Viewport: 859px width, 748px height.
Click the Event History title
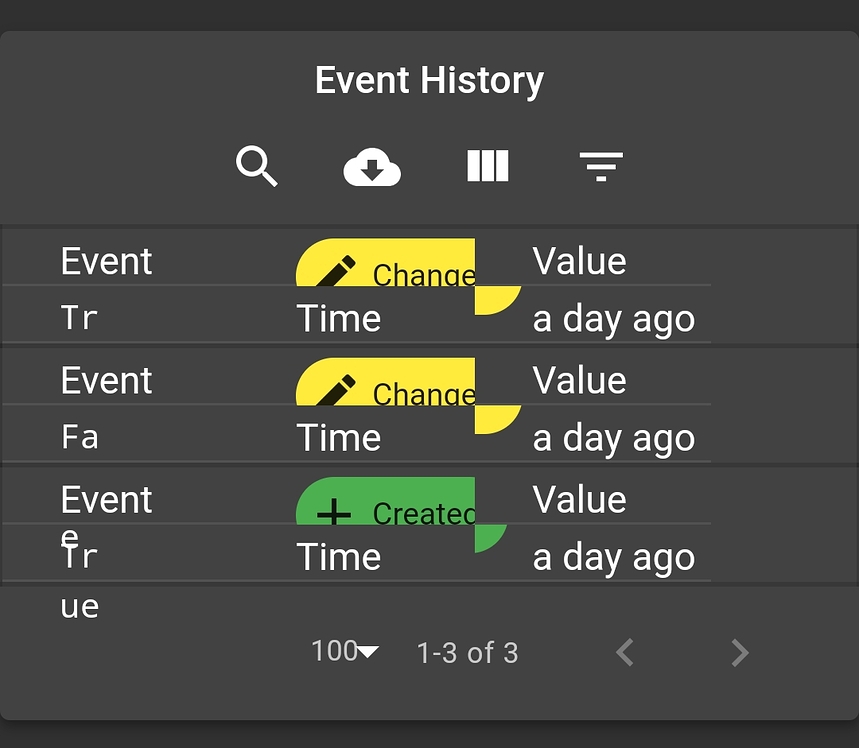point(429,81)
